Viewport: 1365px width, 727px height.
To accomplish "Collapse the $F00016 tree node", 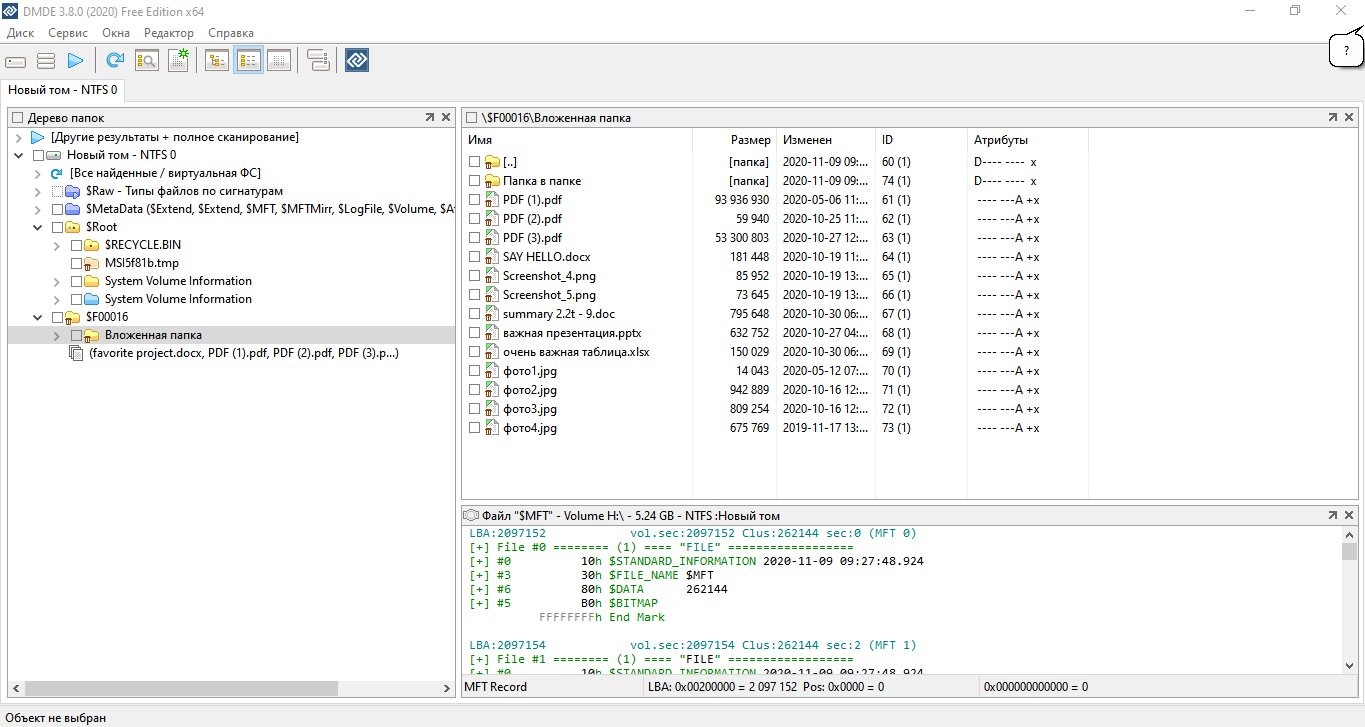I will point(38,317).
